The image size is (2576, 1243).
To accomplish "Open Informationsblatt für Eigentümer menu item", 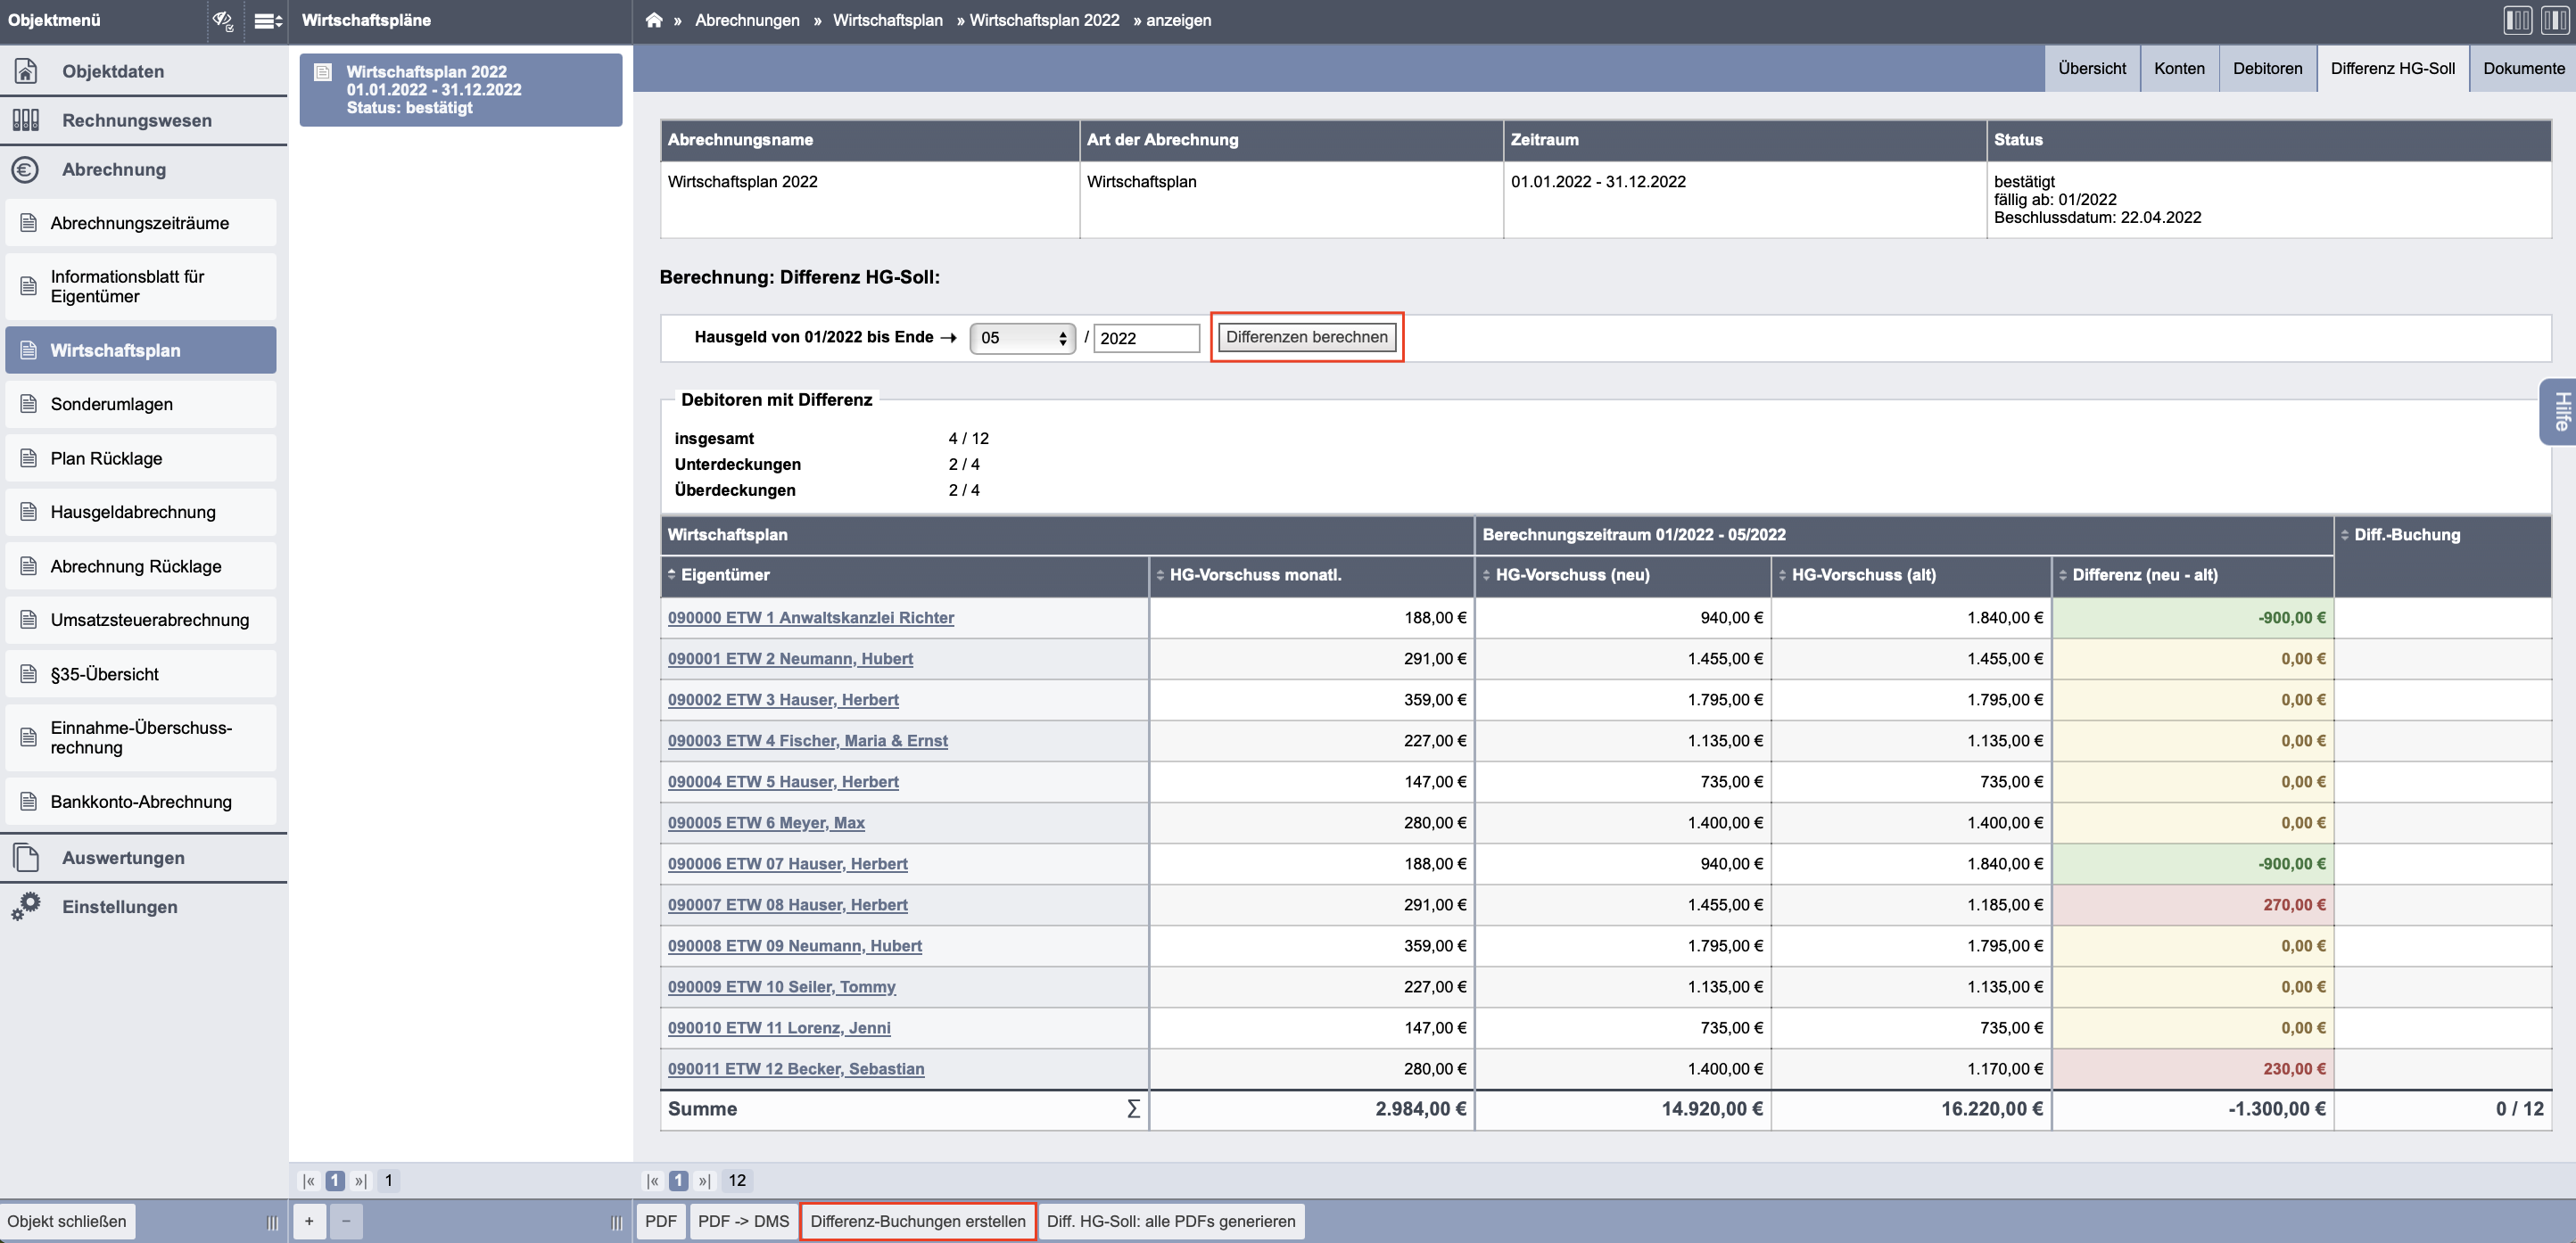I will (141, 286).
